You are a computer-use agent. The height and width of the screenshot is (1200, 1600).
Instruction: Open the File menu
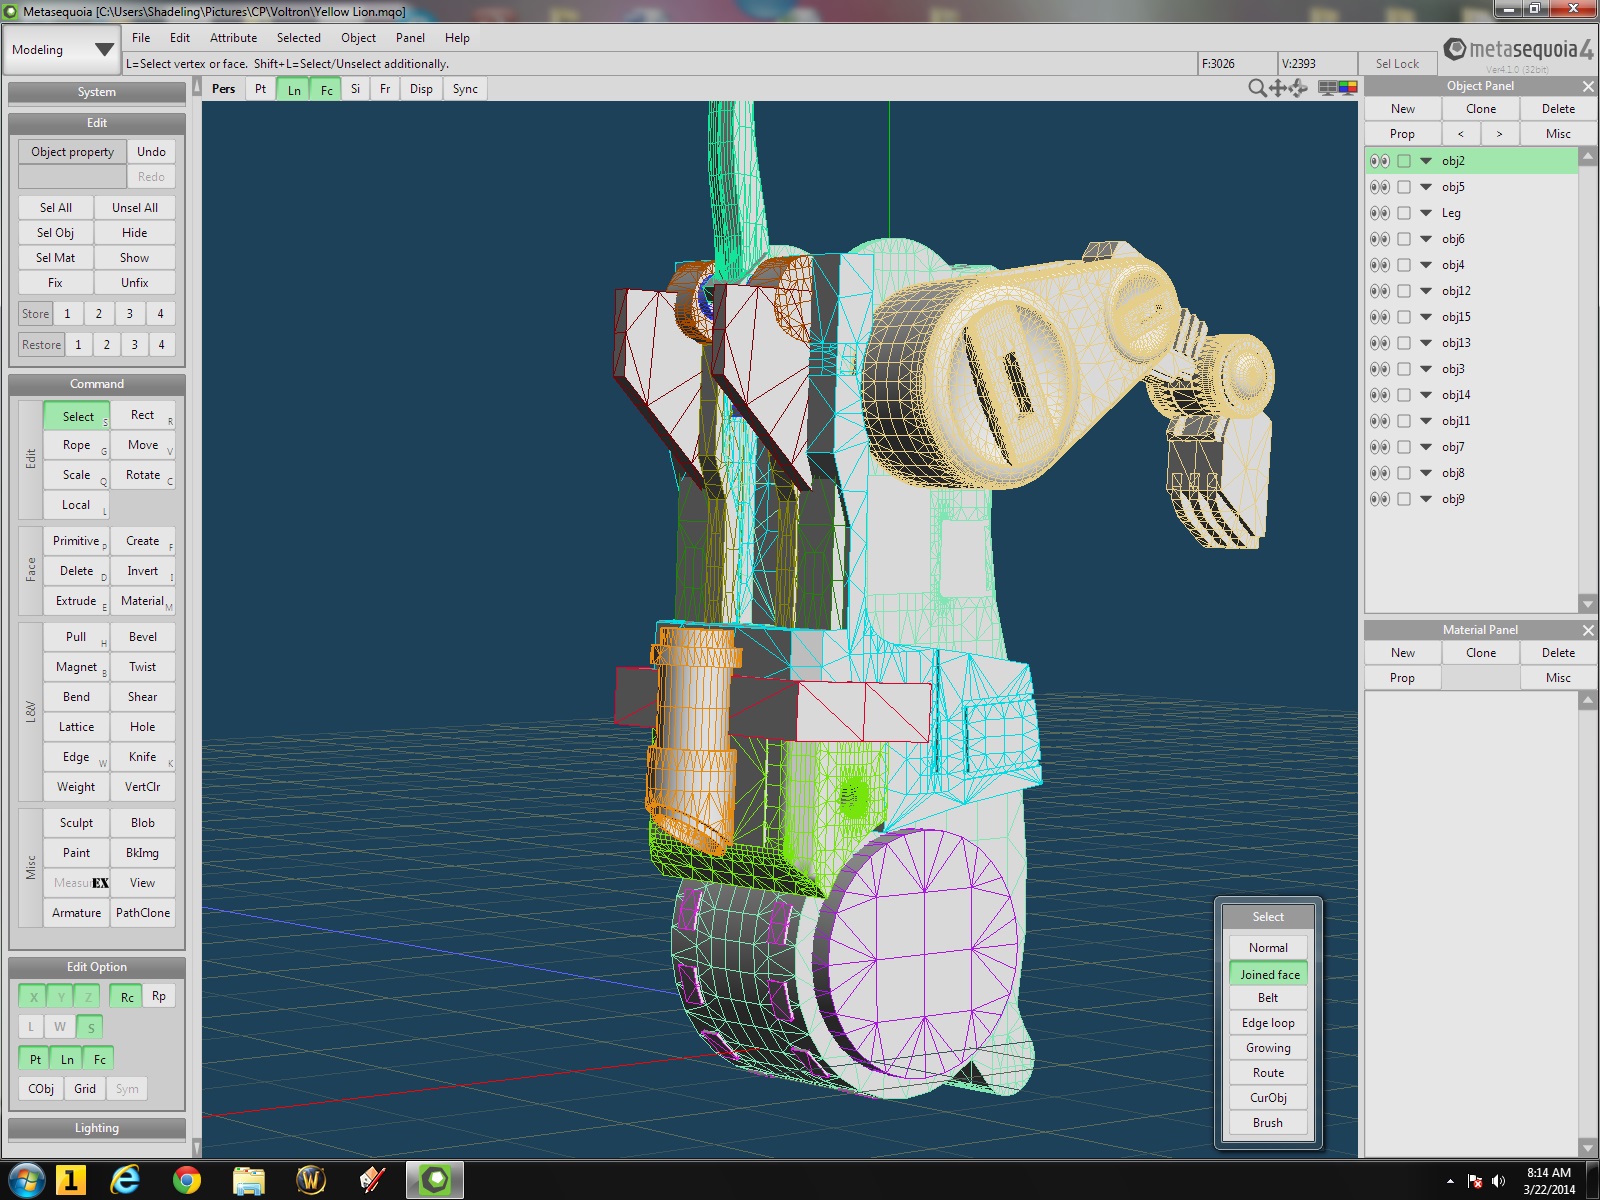pos(141,38)
